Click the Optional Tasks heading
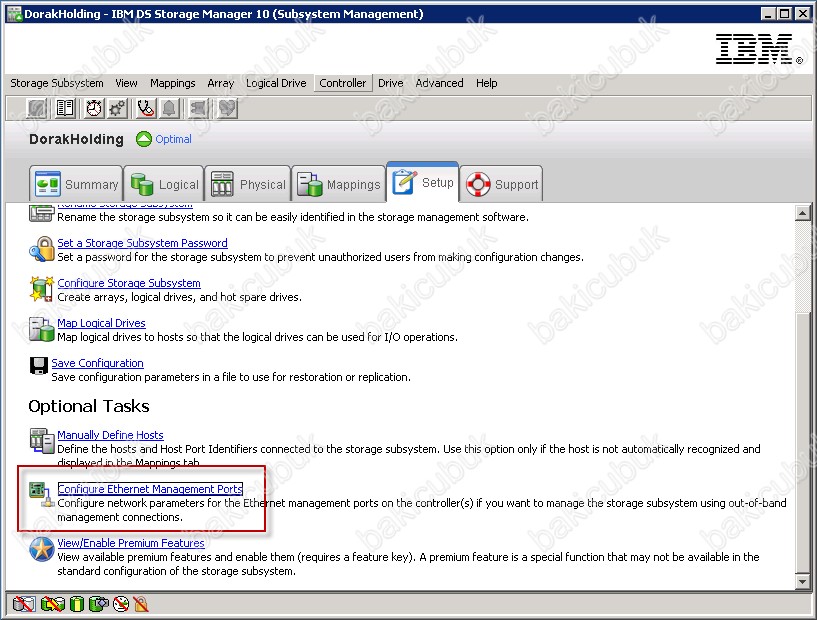 pyautogui.click(x=89, y=406)
